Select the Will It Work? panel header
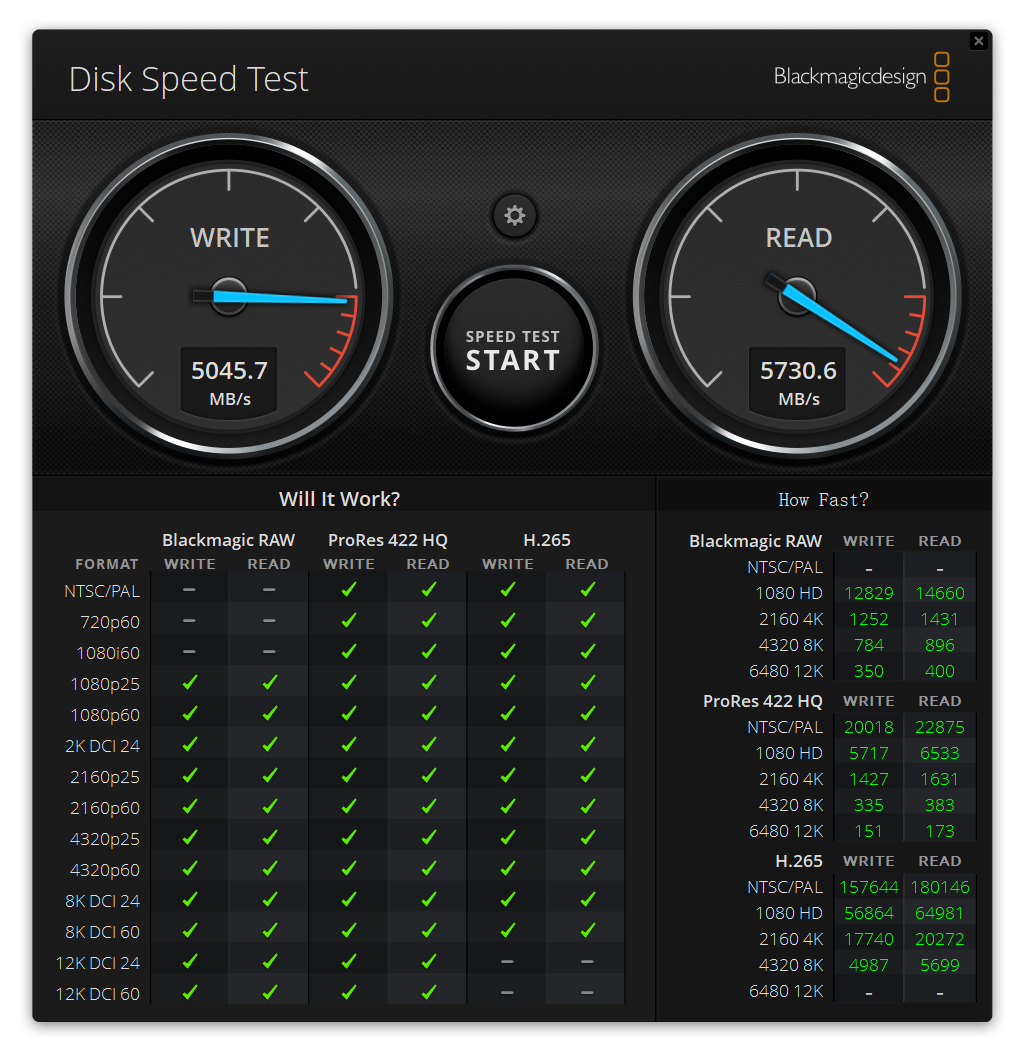Image resolution: width=1025 pixels, height=1058 pixels. point(339,499)
